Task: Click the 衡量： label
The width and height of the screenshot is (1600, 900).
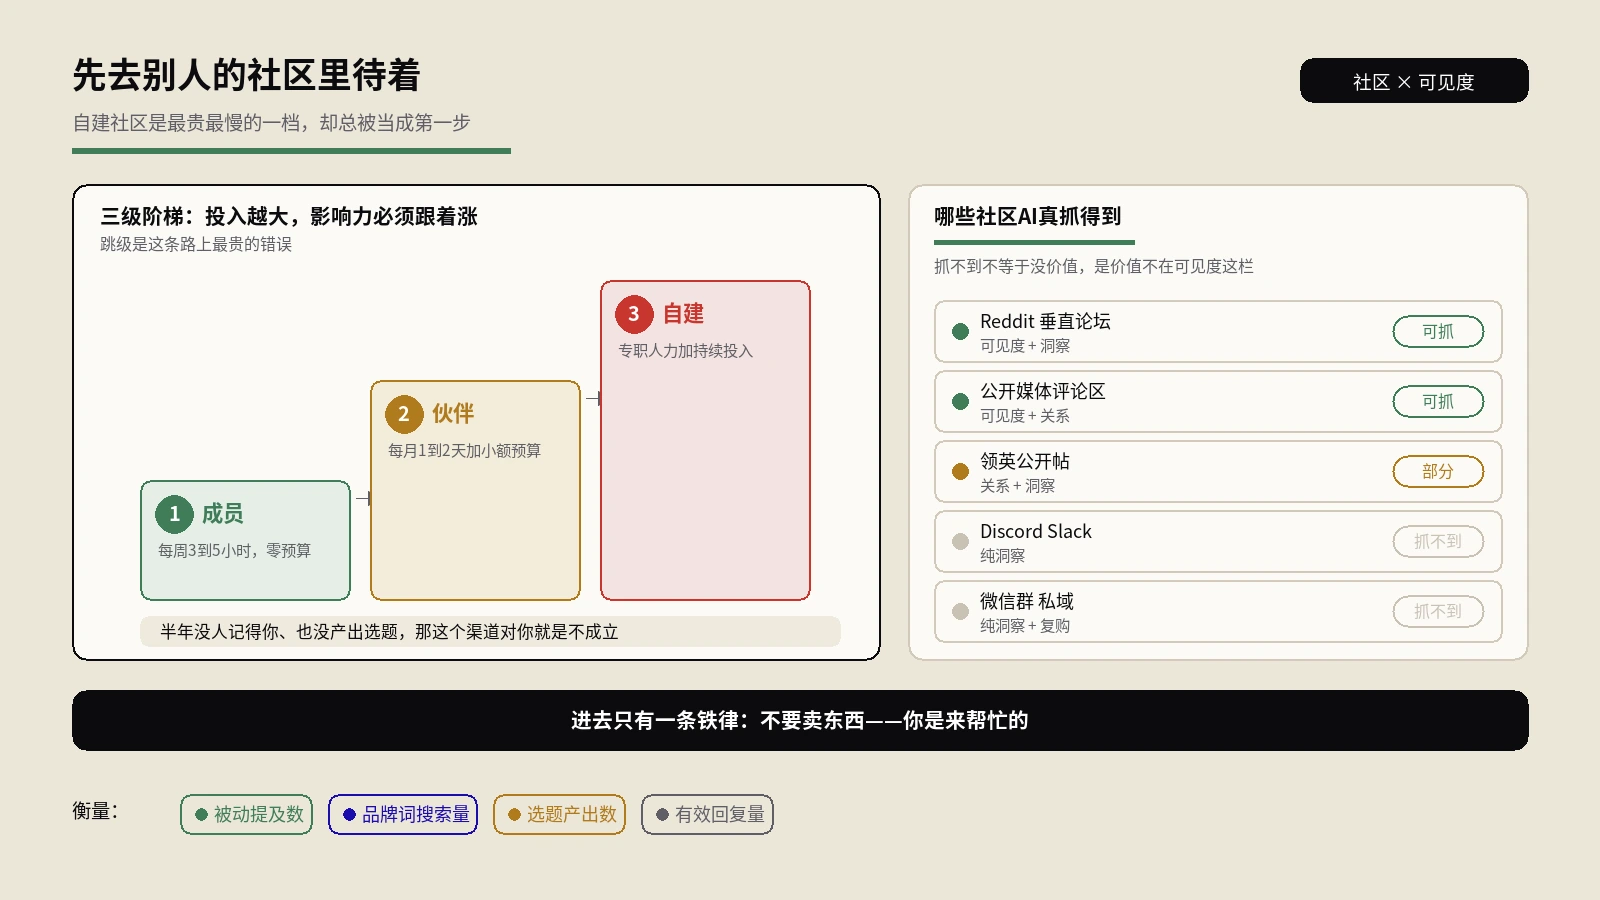Action: [x=96, y=811]
